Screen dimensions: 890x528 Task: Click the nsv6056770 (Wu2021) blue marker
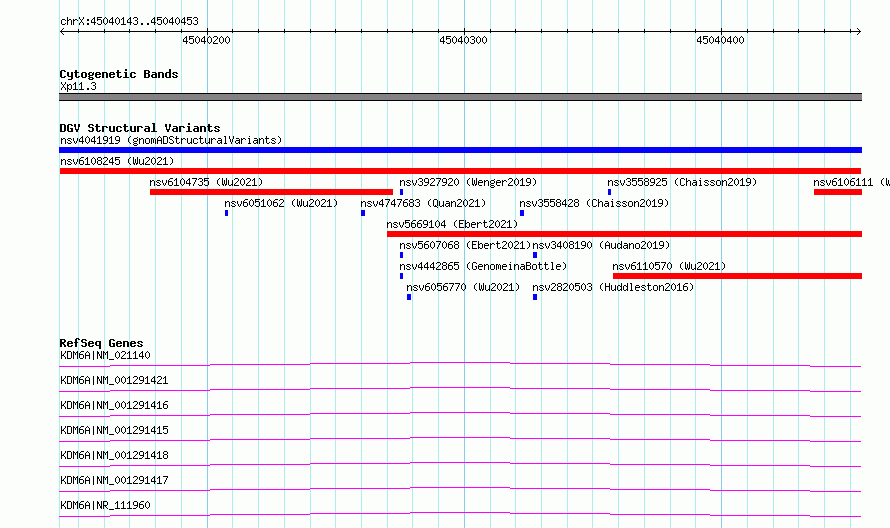click(409, 297)
